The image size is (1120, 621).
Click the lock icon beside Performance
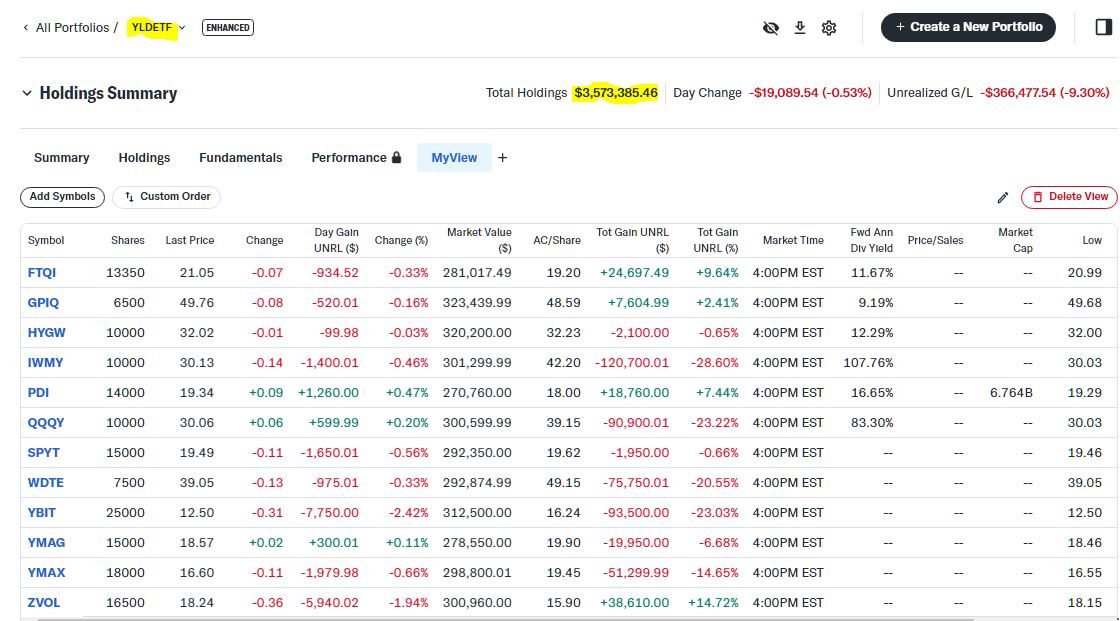pos(397,158)
